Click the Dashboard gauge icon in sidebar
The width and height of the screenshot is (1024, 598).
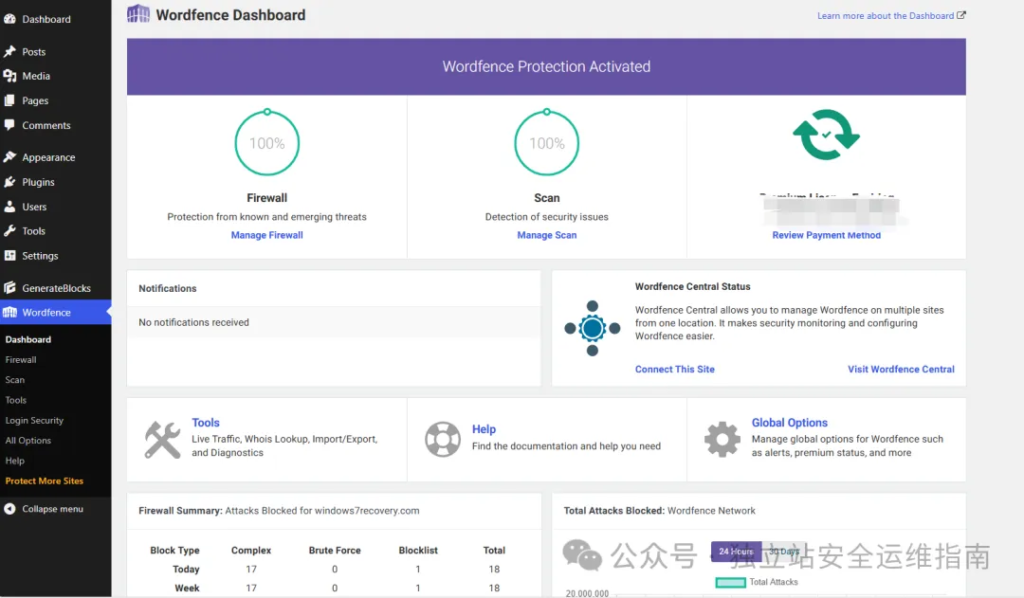9,19
